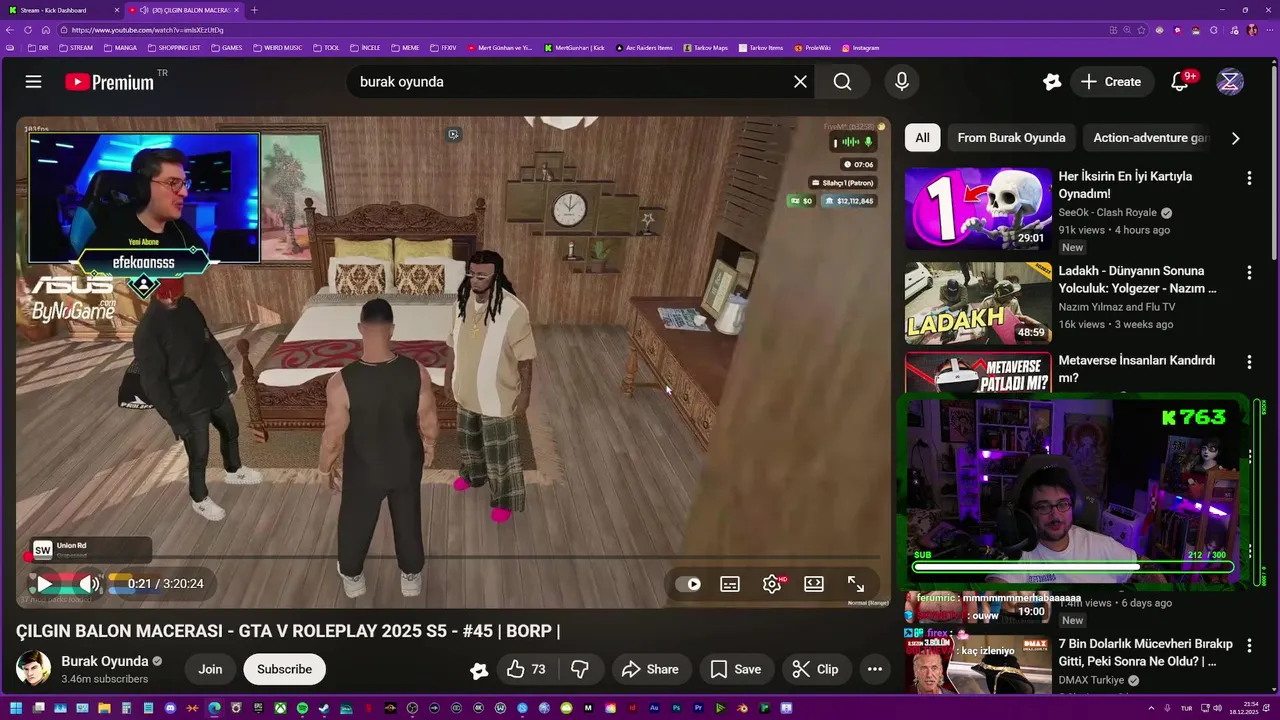Open Spotify from the taskbar
Screen dimensions: 1280x720
tap(302, 709)
